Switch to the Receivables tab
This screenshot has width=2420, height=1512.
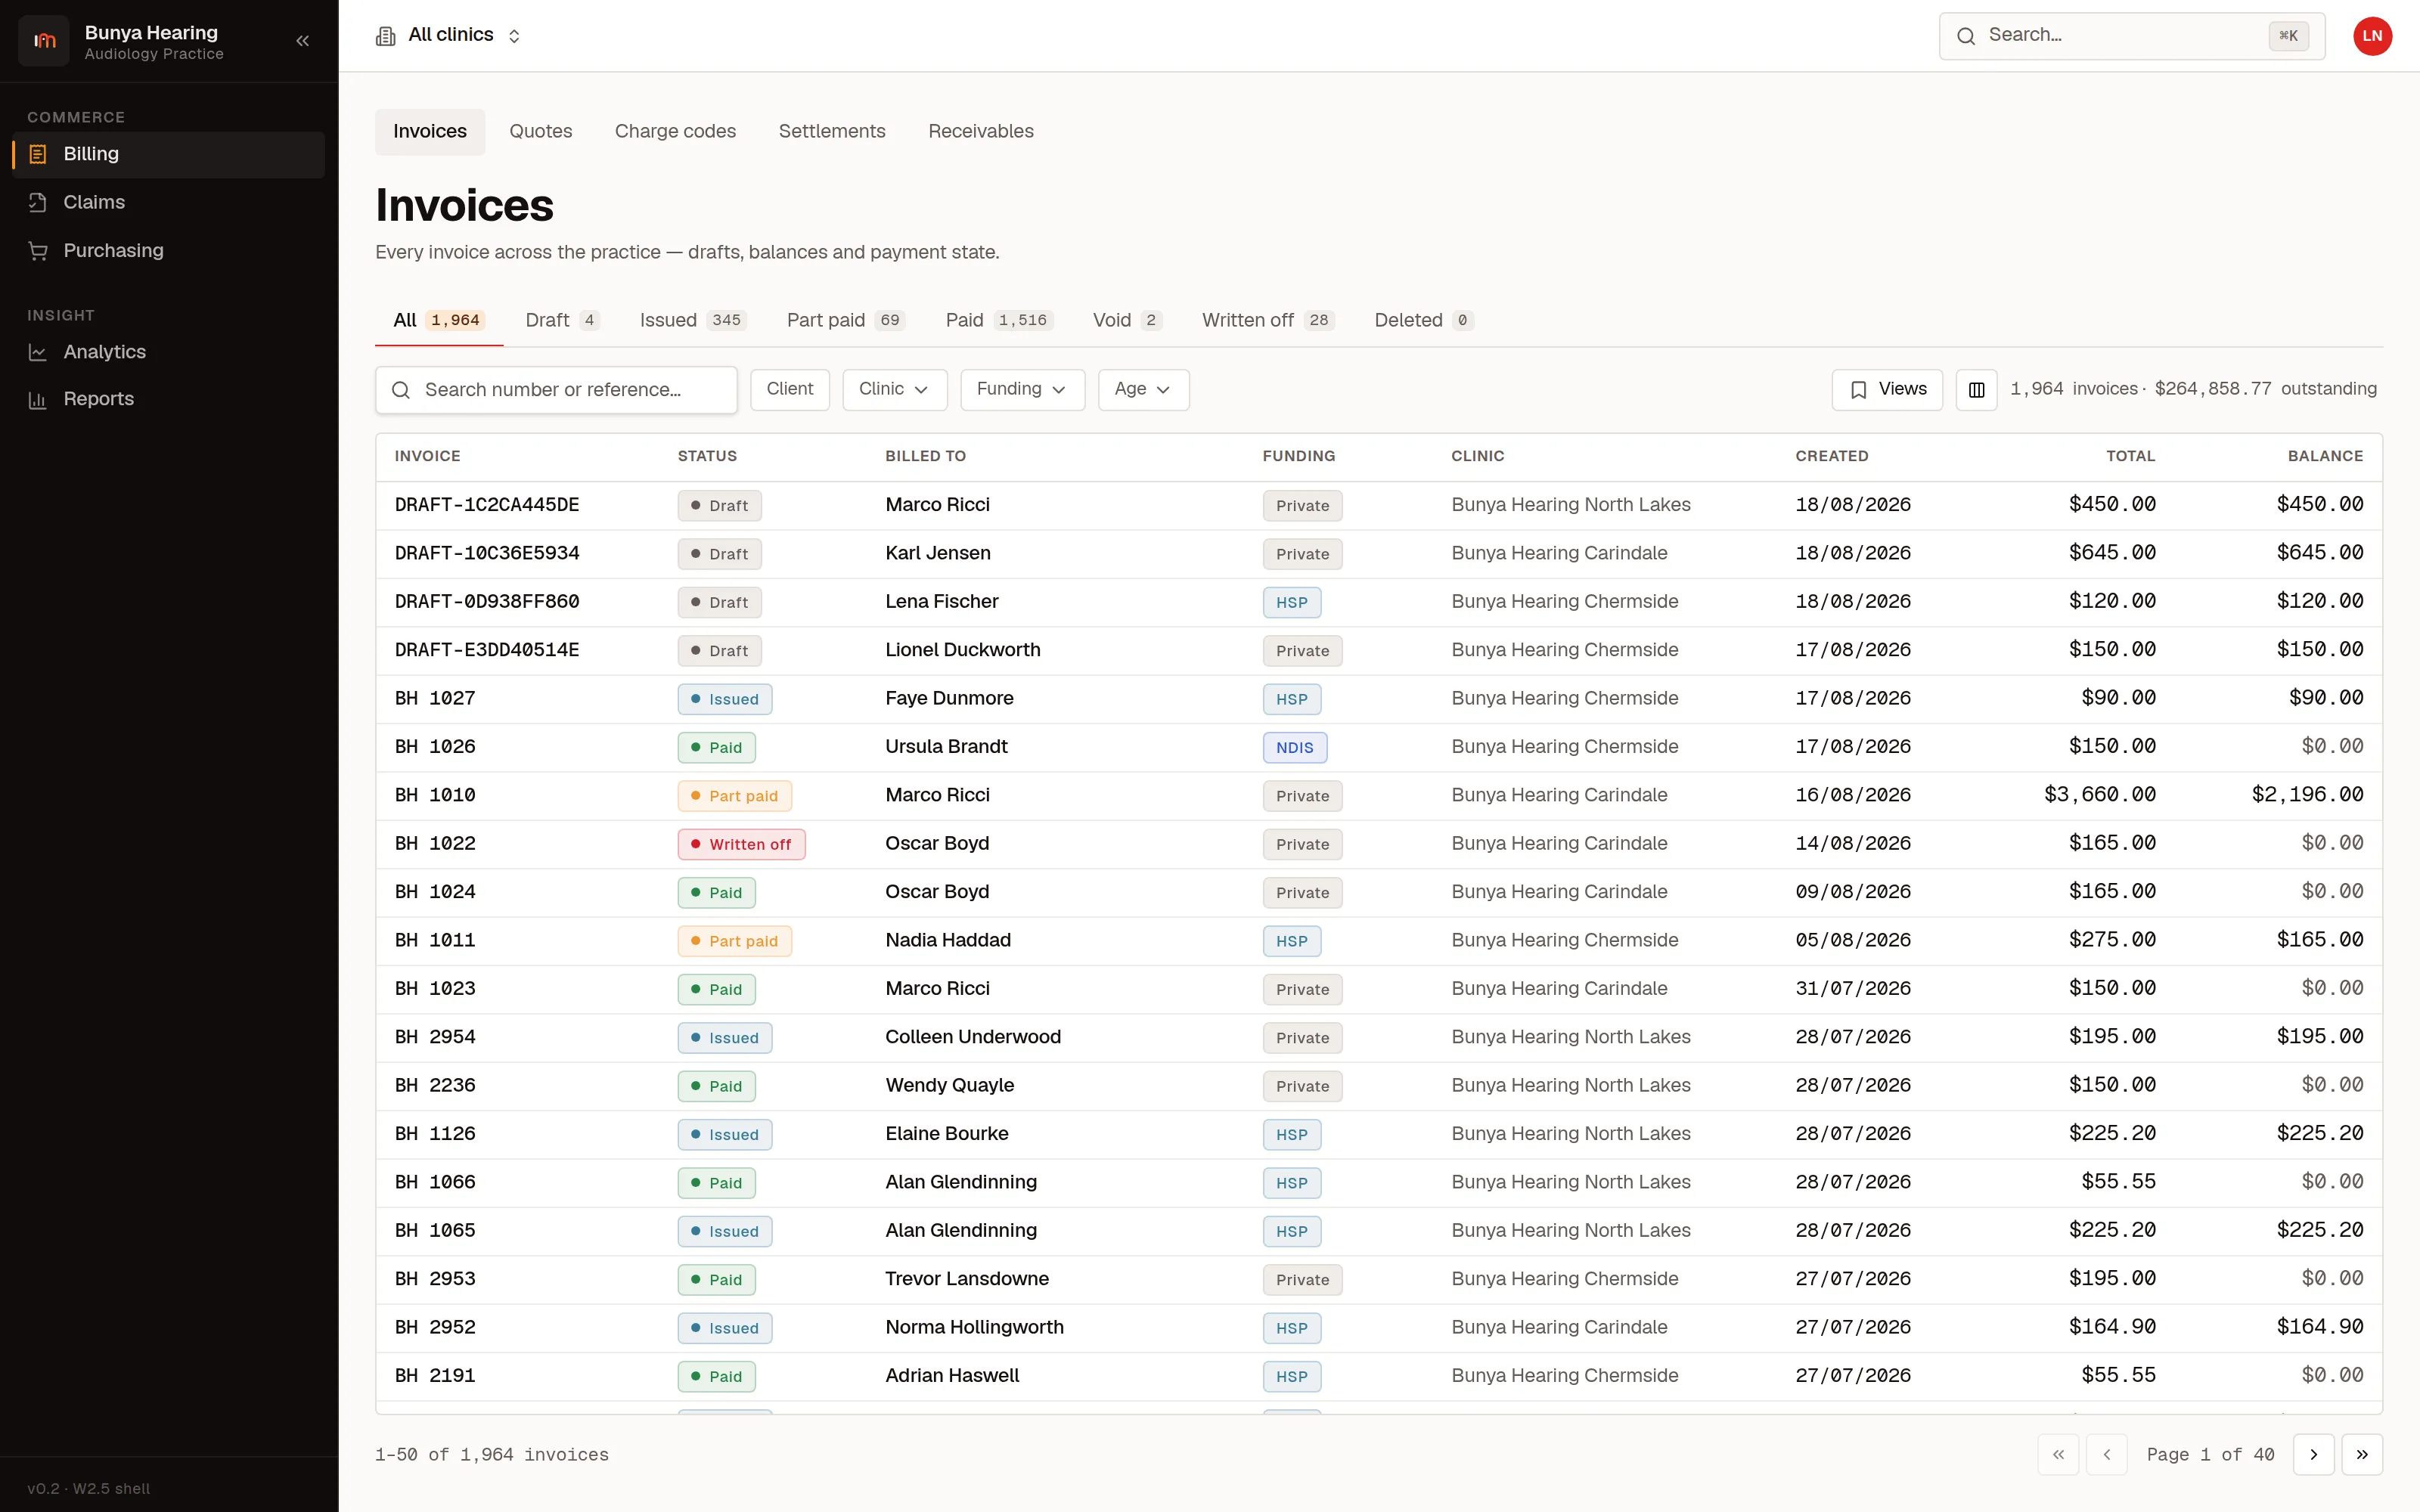point(981,132)
